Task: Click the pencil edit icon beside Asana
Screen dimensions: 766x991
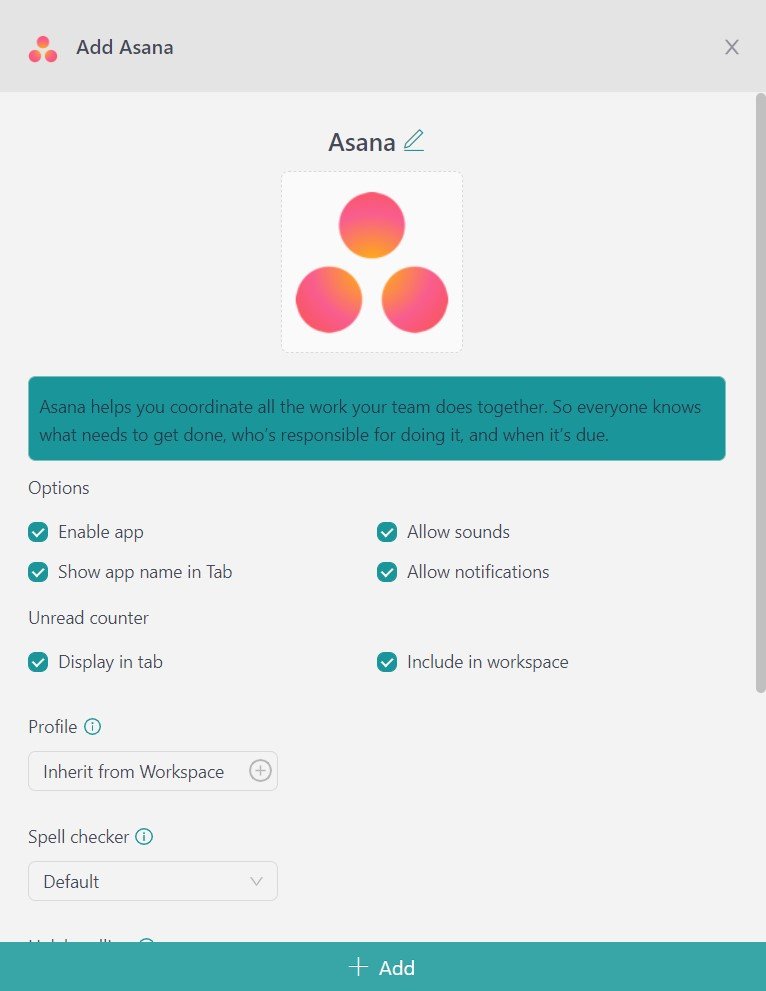Action: (413, 141)
